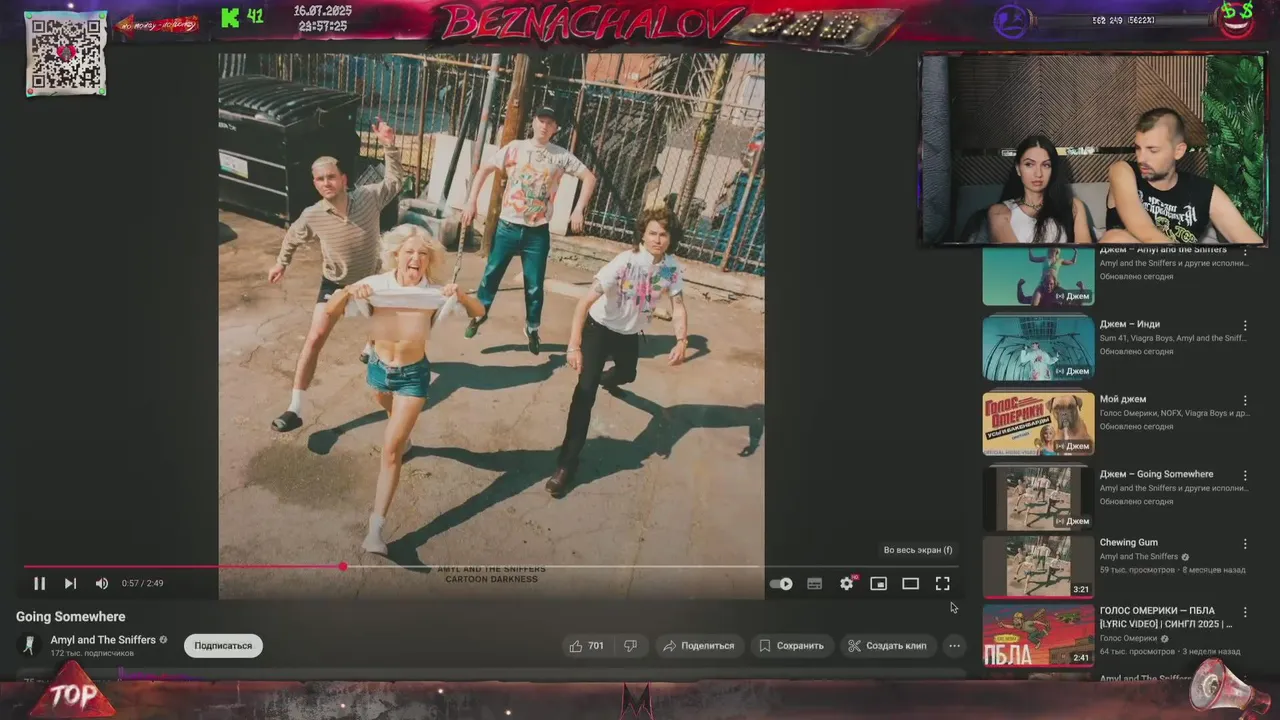Viewport: 1280px width, 720px height.
Task: Click the 172 тыс. подписчиков text
Action: (x=92, y=654)
